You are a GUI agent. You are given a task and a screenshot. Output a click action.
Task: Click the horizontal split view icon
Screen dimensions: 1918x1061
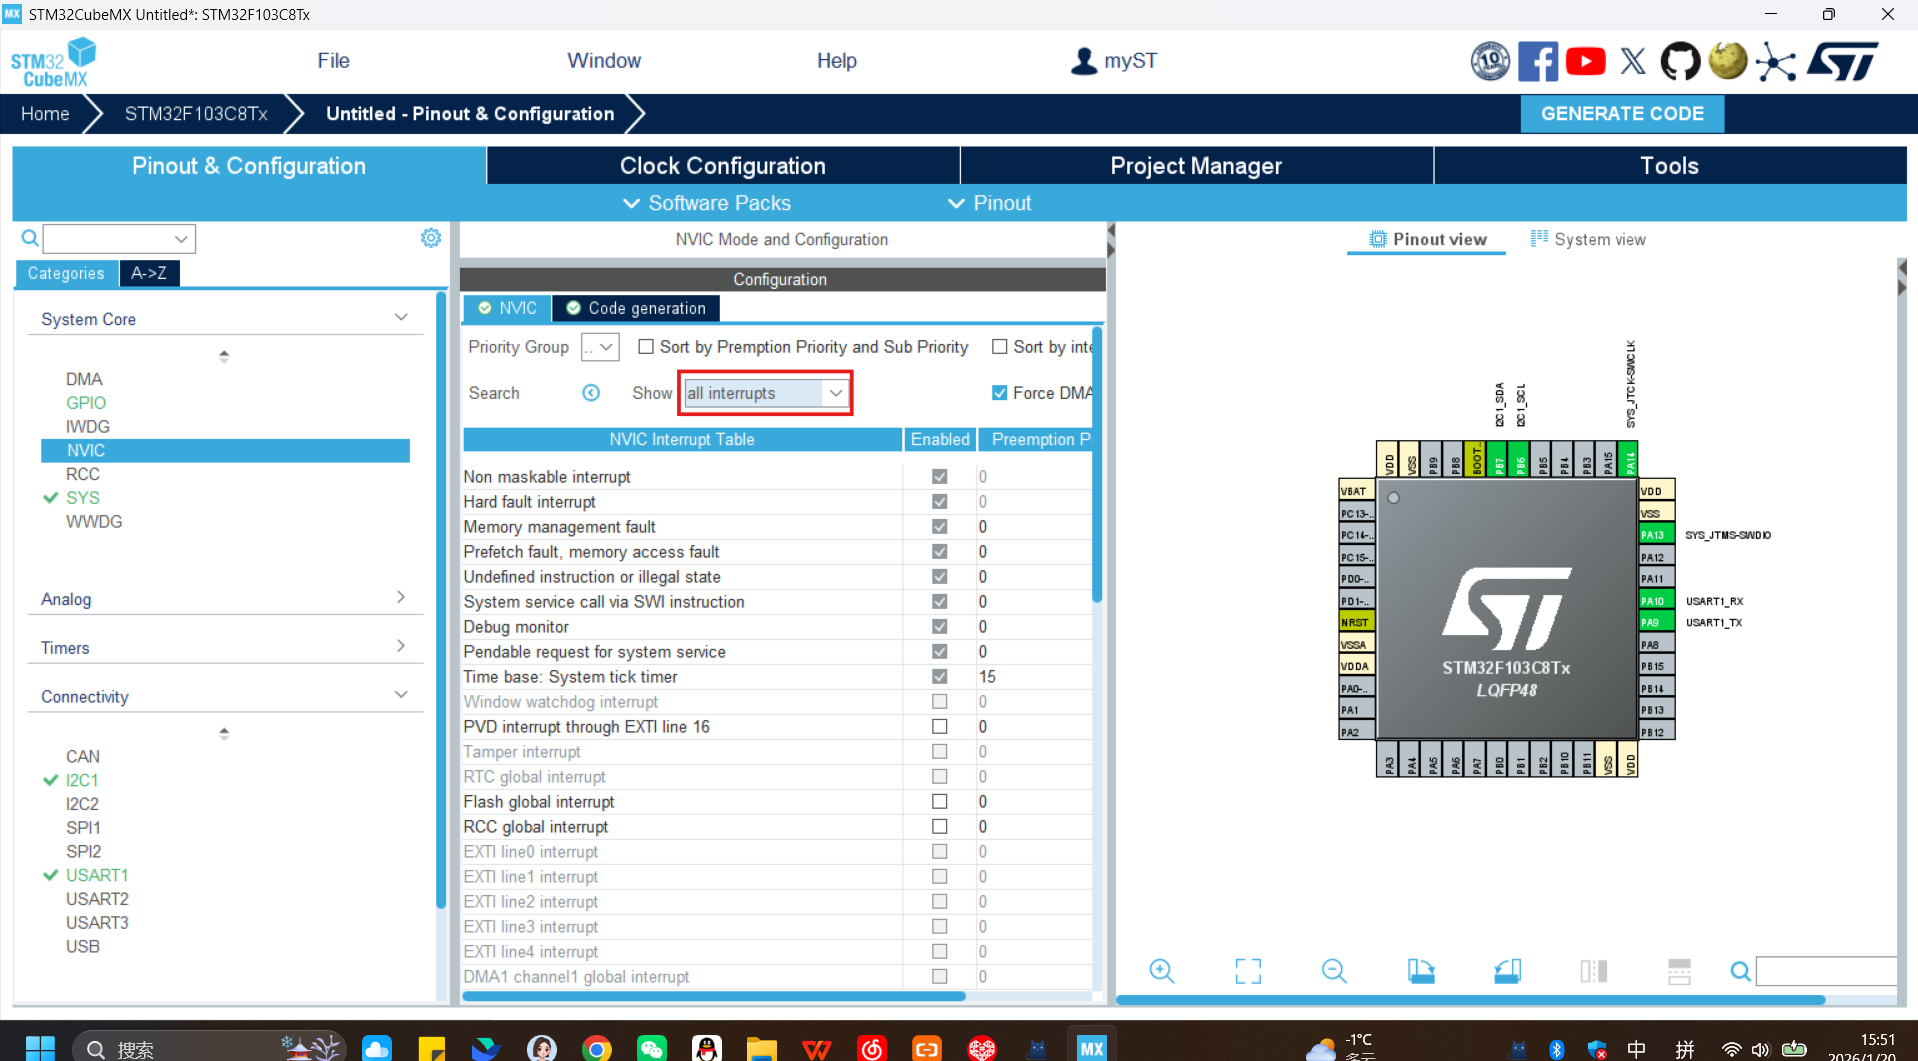tap(1680, 971)
